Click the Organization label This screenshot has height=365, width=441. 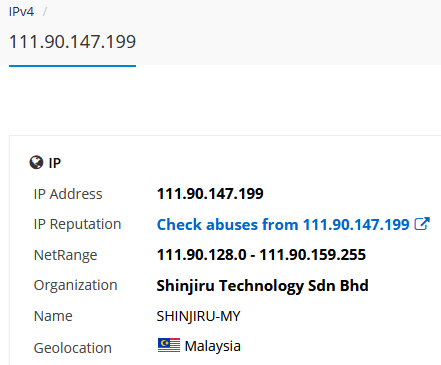[76, 286]
